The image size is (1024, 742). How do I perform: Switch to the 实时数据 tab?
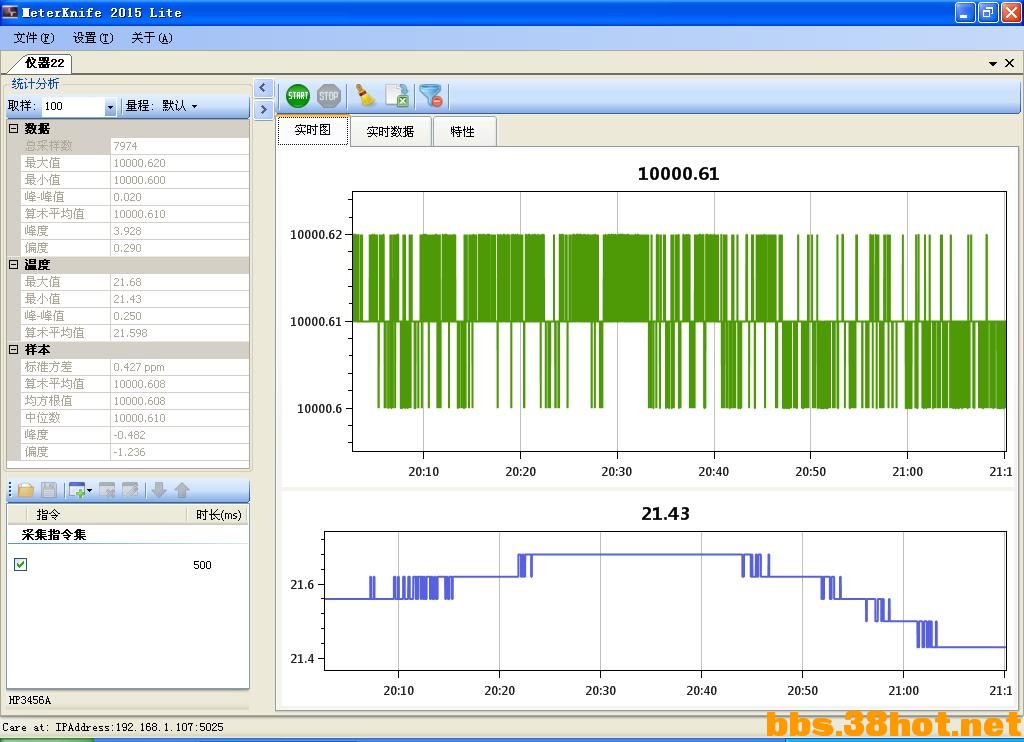click(x=390, y=131)
